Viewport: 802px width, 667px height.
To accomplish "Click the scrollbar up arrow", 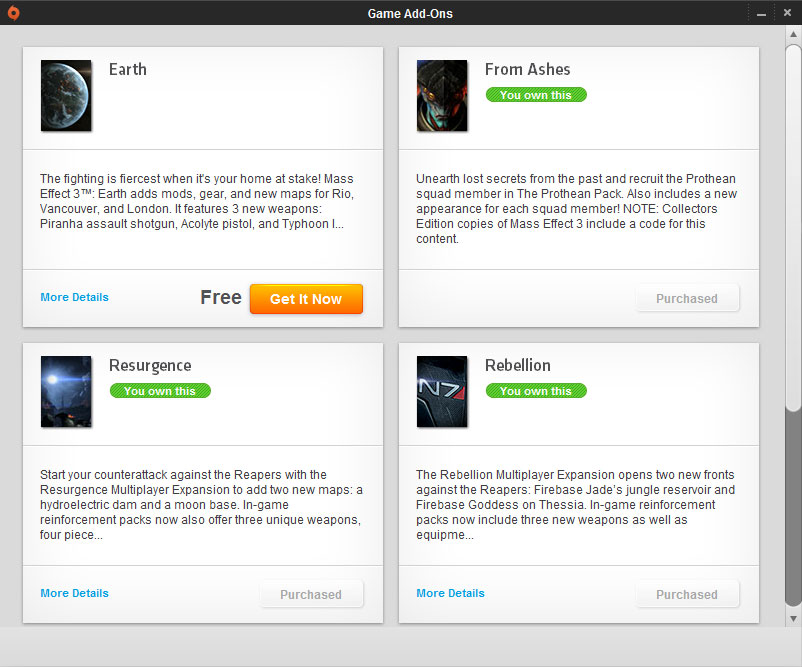I will pos(792,35).
